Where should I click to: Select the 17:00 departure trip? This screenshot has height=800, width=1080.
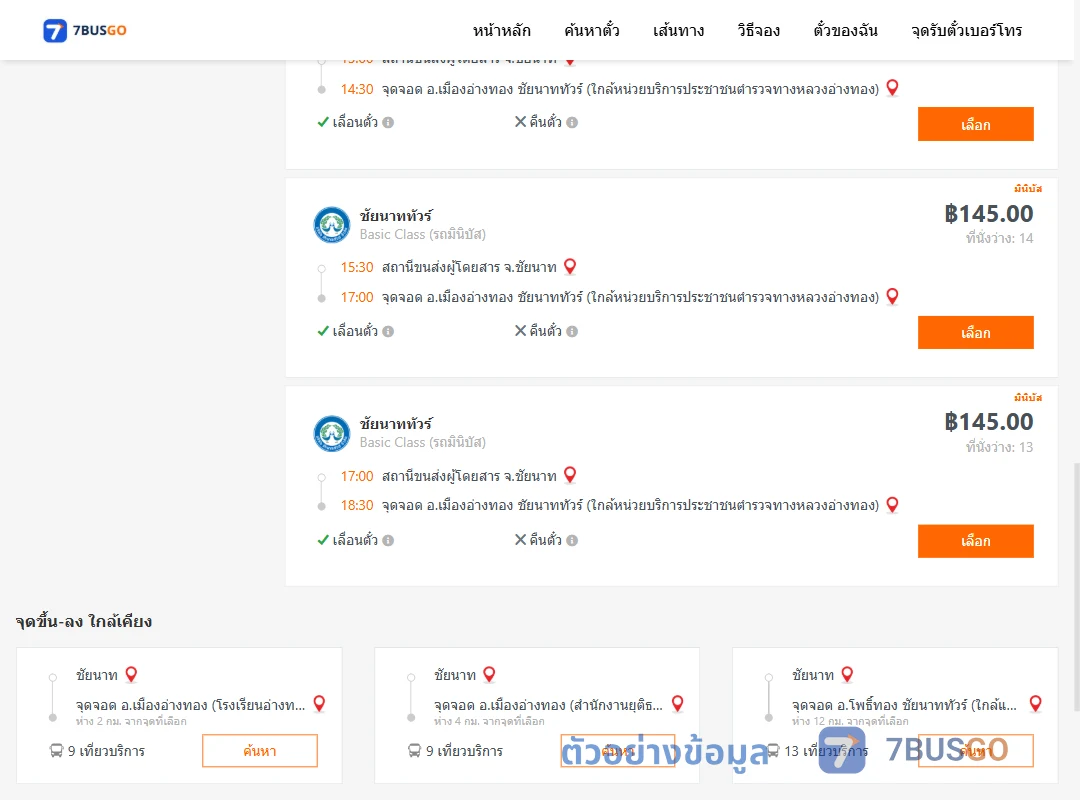tap(975, 541)
